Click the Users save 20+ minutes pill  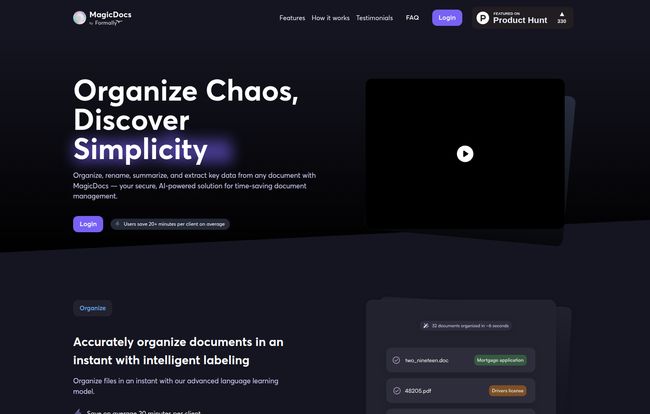coord(170,224)
